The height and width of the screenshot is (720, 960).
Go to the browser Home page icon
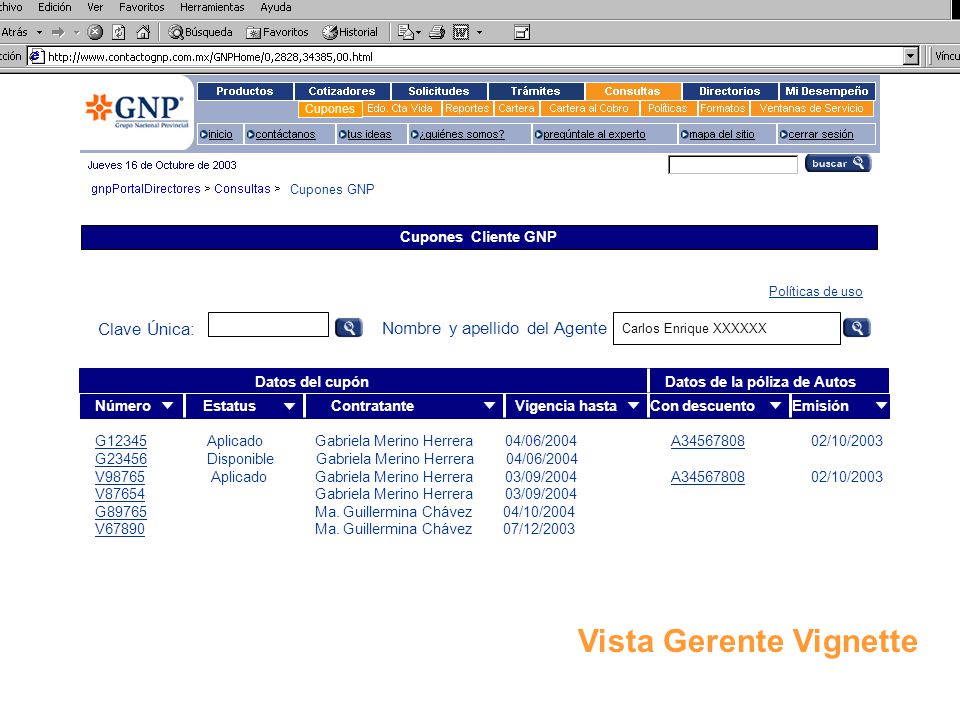click(x=143, y=32)
